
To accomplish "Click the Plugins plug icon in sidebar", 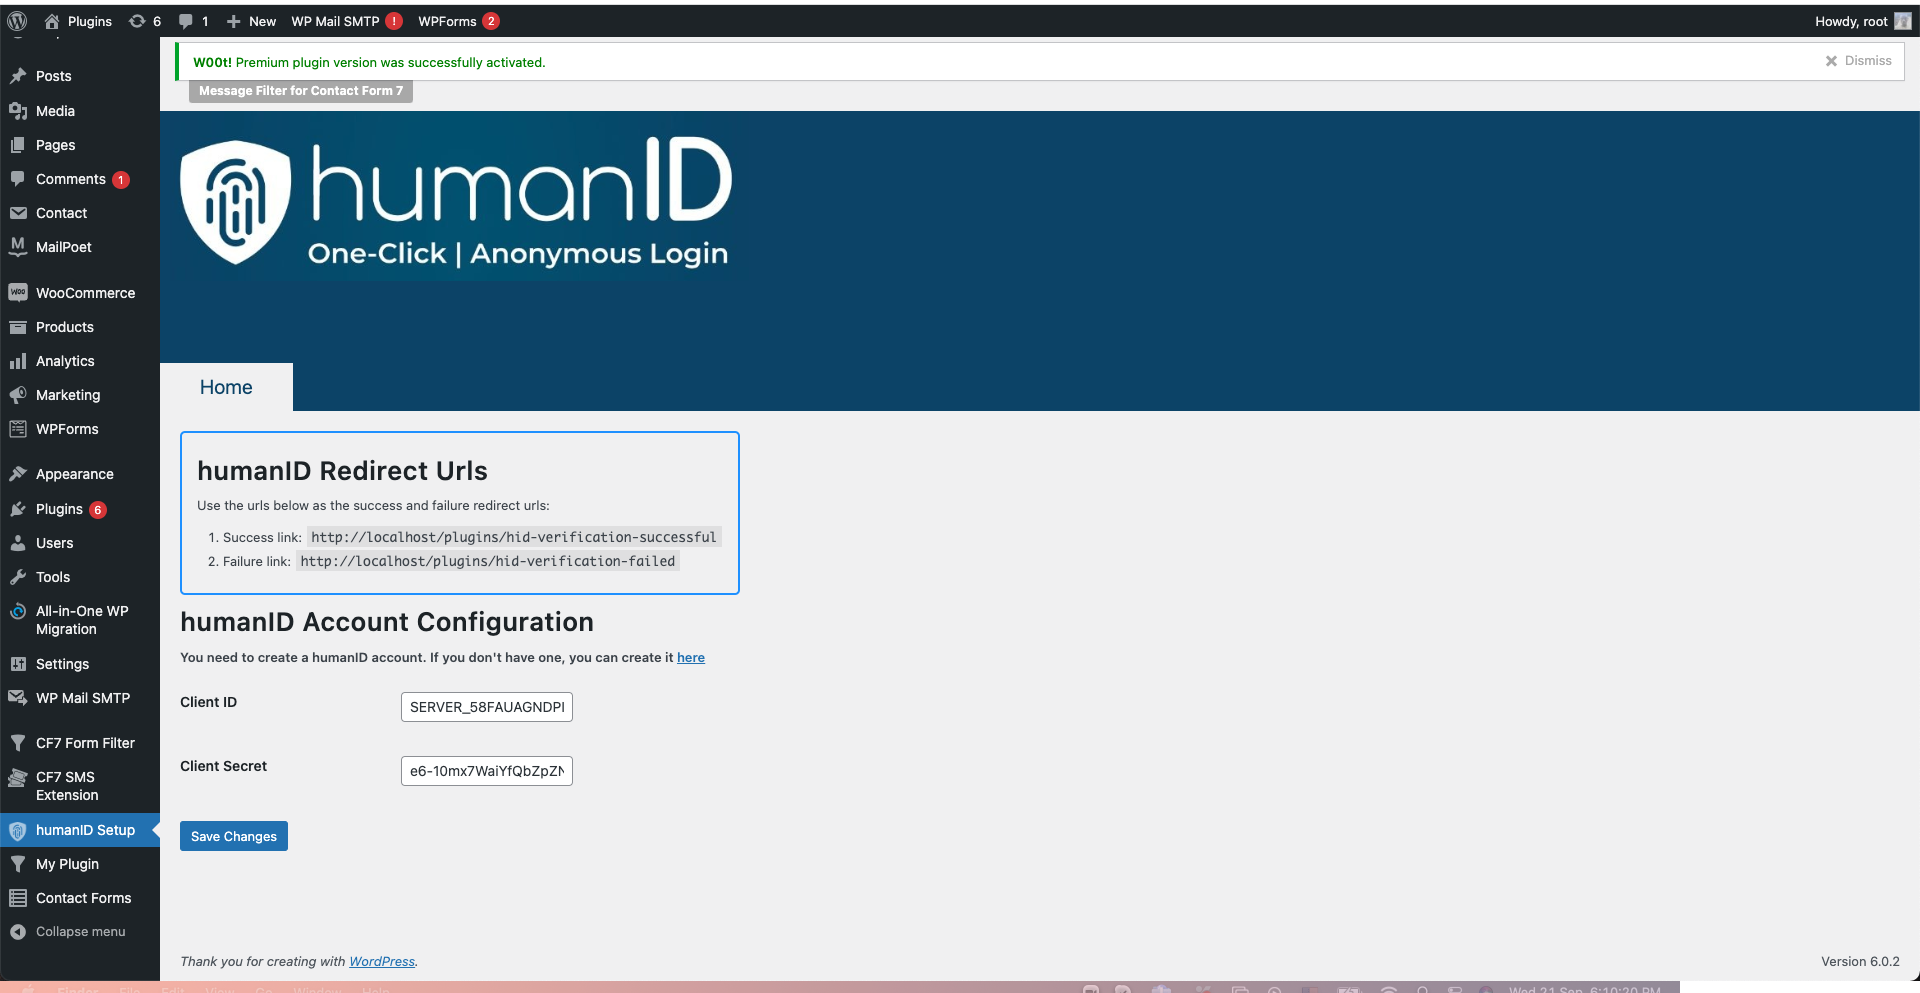I will tap(18, 509).
